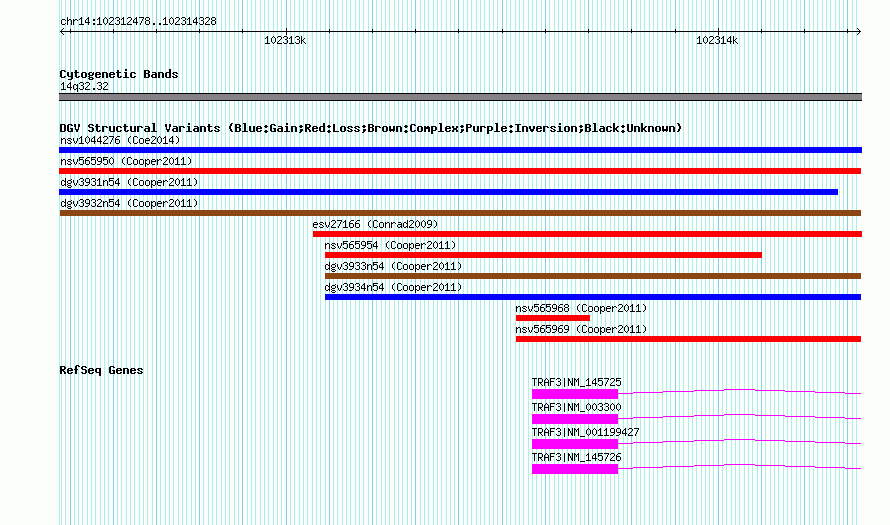The width and height of the screenshot is (890, 525).
Task: Select the blue dgv3934n54 gain bar
Action: pyautogui.click(x=593, y=297)
